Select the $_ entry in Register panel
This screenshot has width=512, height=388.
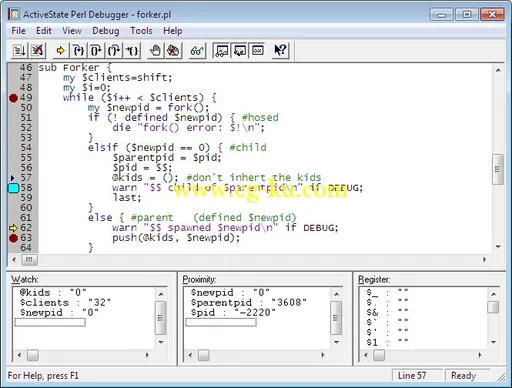click(387, 293)
